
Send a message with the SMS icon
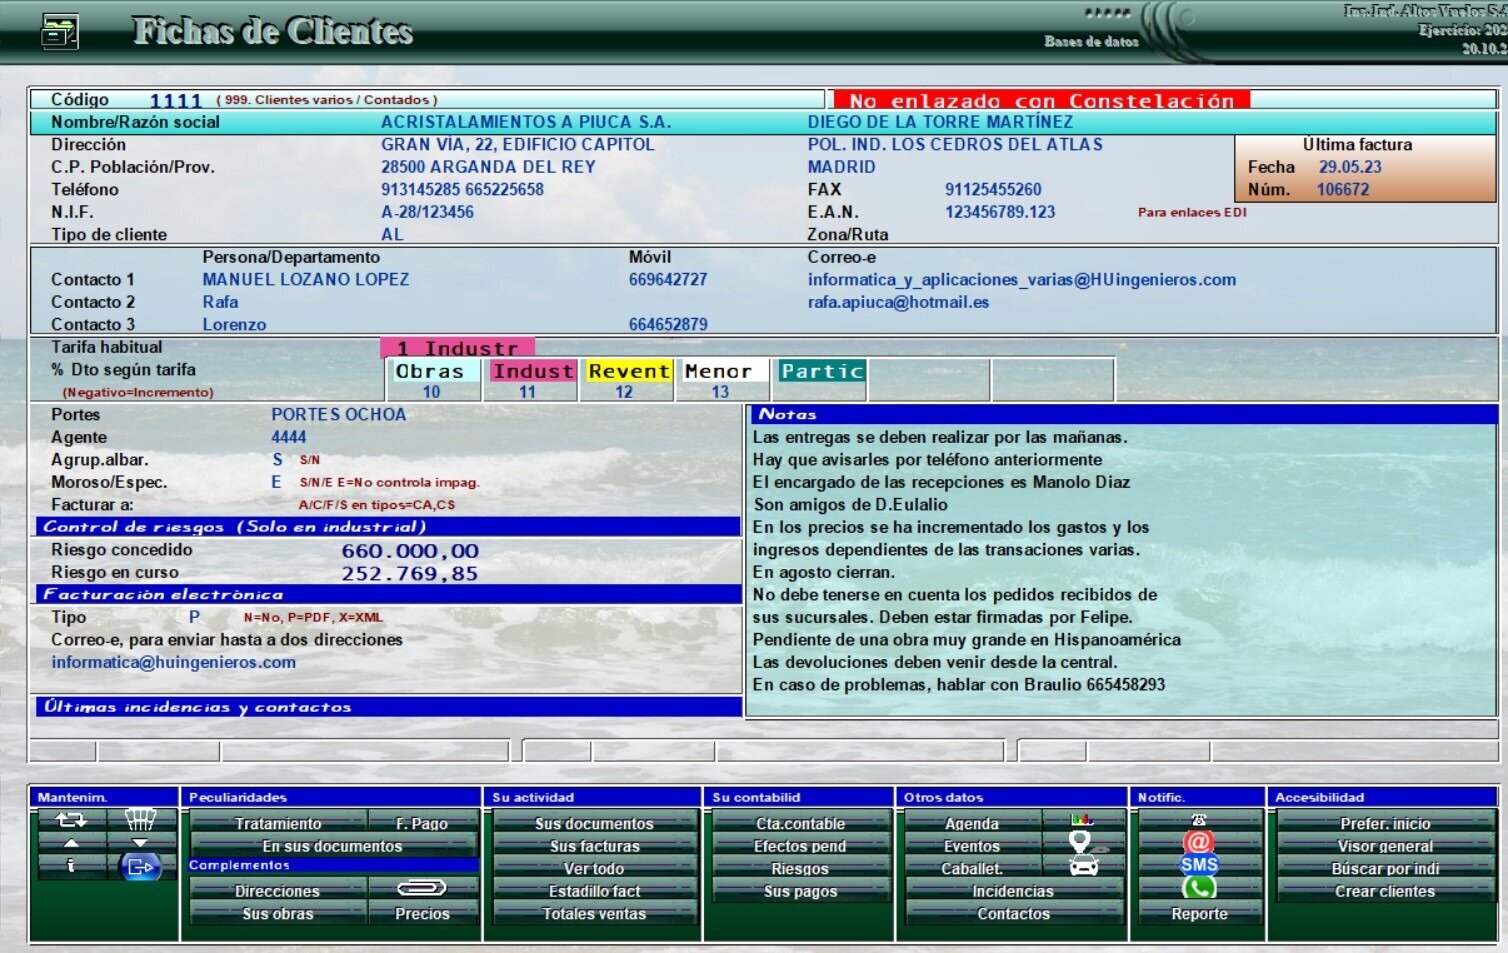pos(1198,865)
